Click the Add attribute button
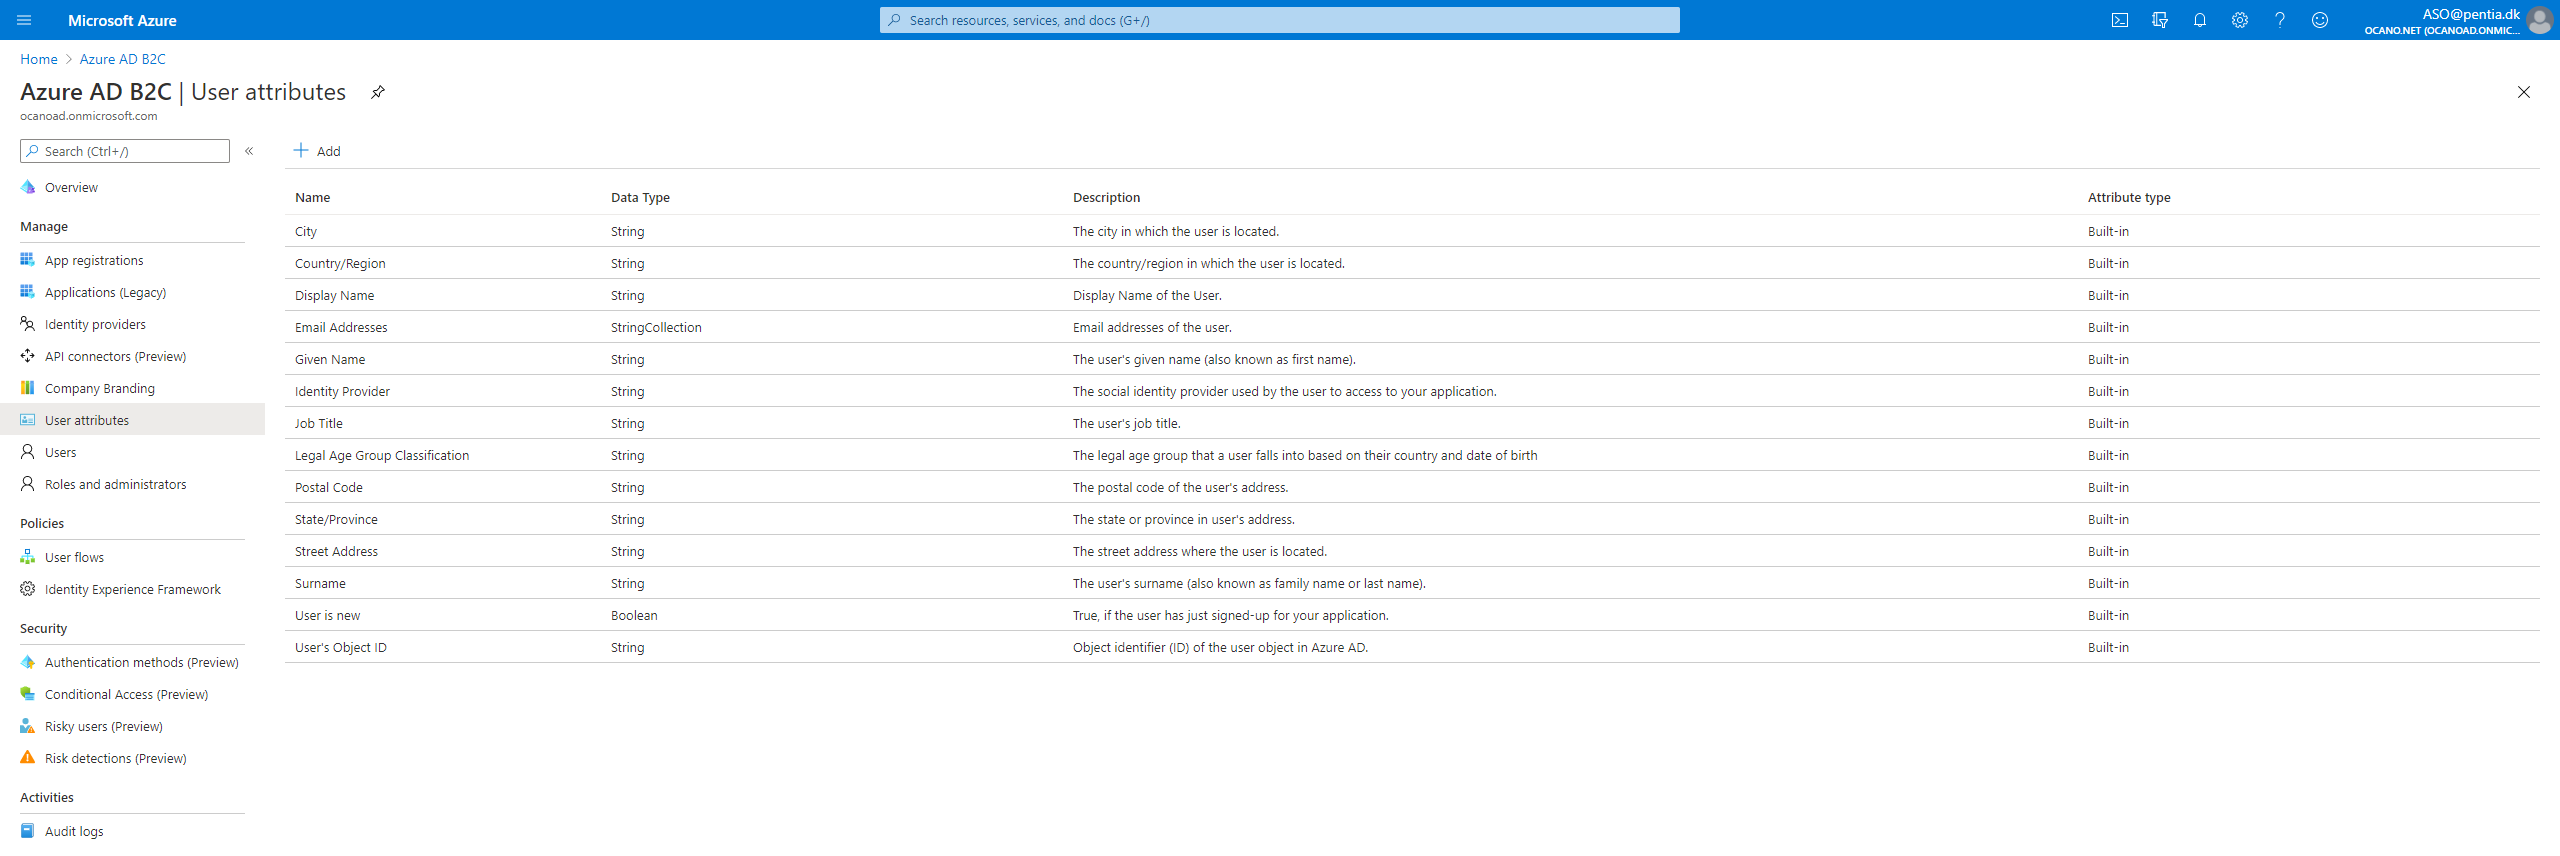This screenshot has height=856, width=2560. click(x=317, y=151)
